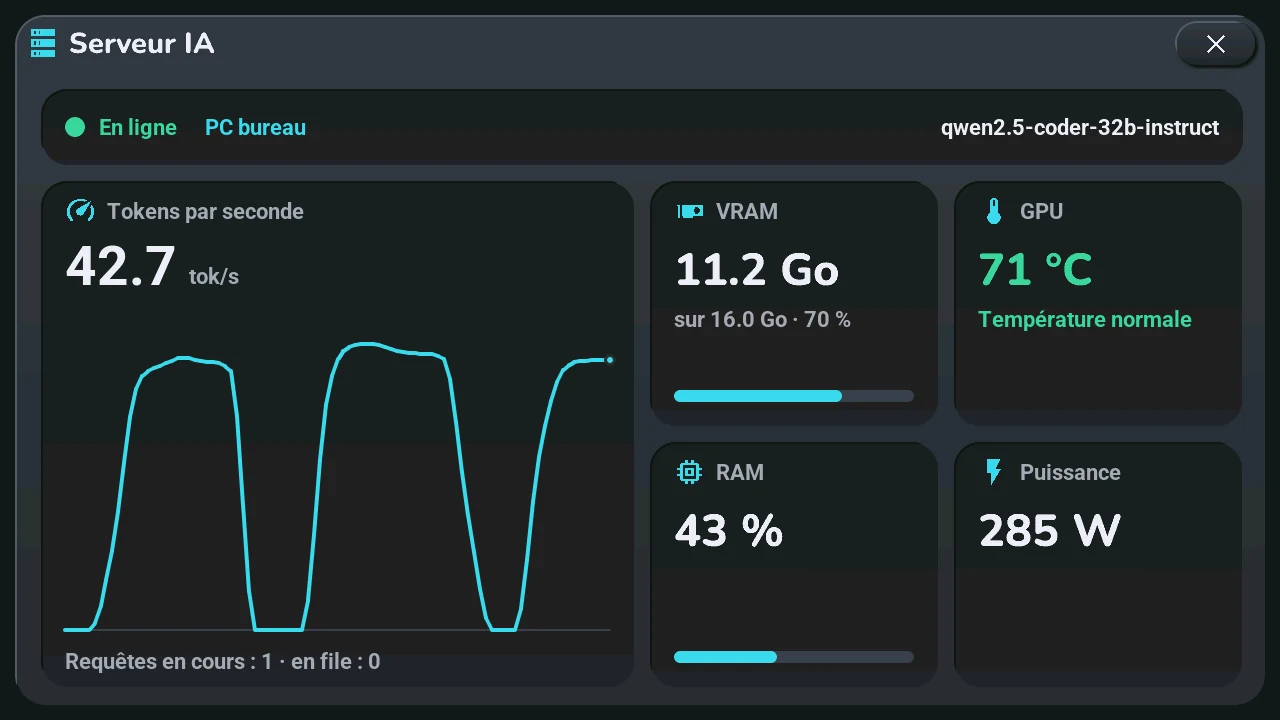This screenshot has height=720, width=1280.
Task: Click the Serveur IA title
Action: pyautogui.click(x=141, y=44)
